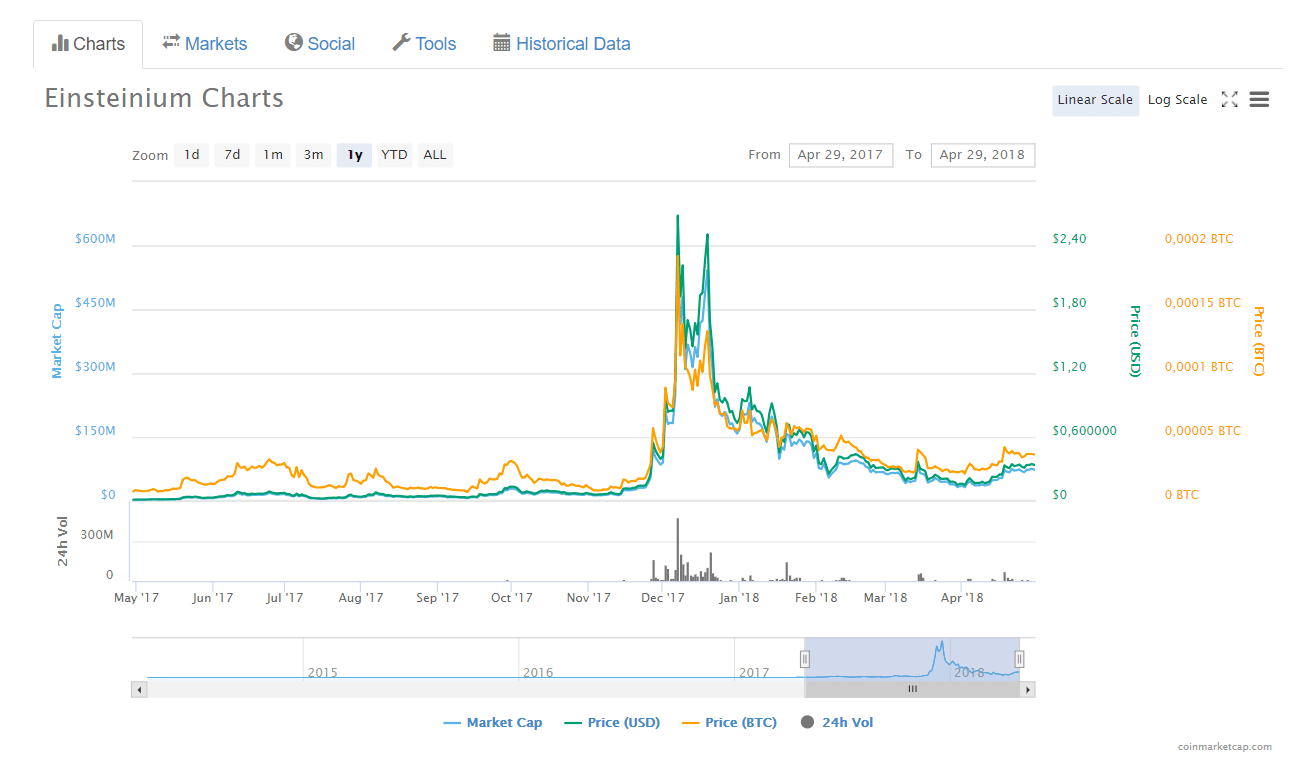Click the wrench icon for Tools

click(401, 42)
